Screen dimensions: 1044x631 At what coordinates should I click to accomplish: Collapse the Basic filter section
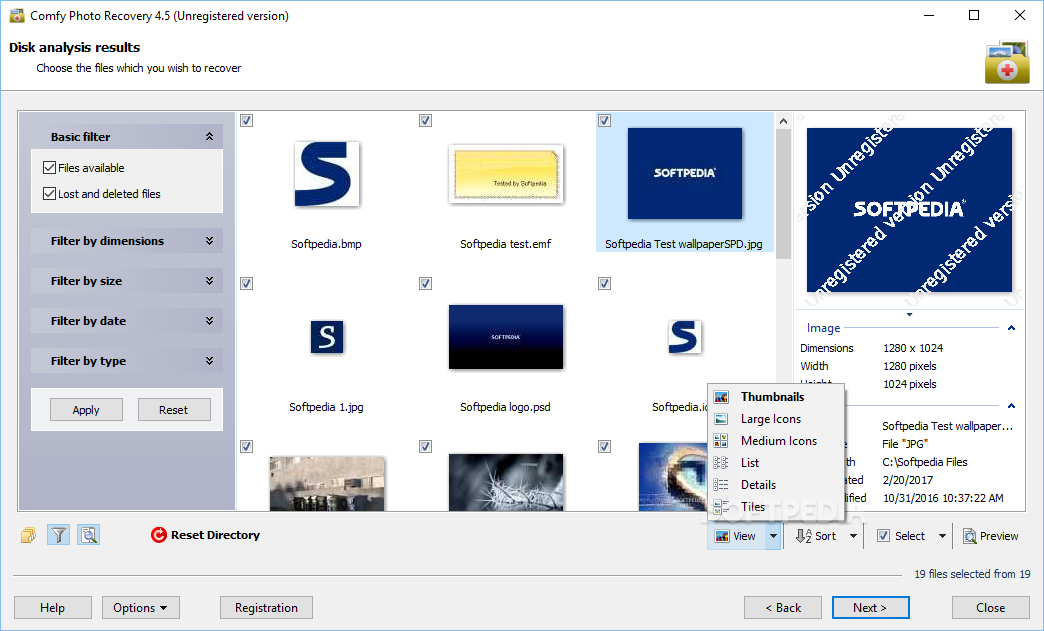[x=209, y=136]
